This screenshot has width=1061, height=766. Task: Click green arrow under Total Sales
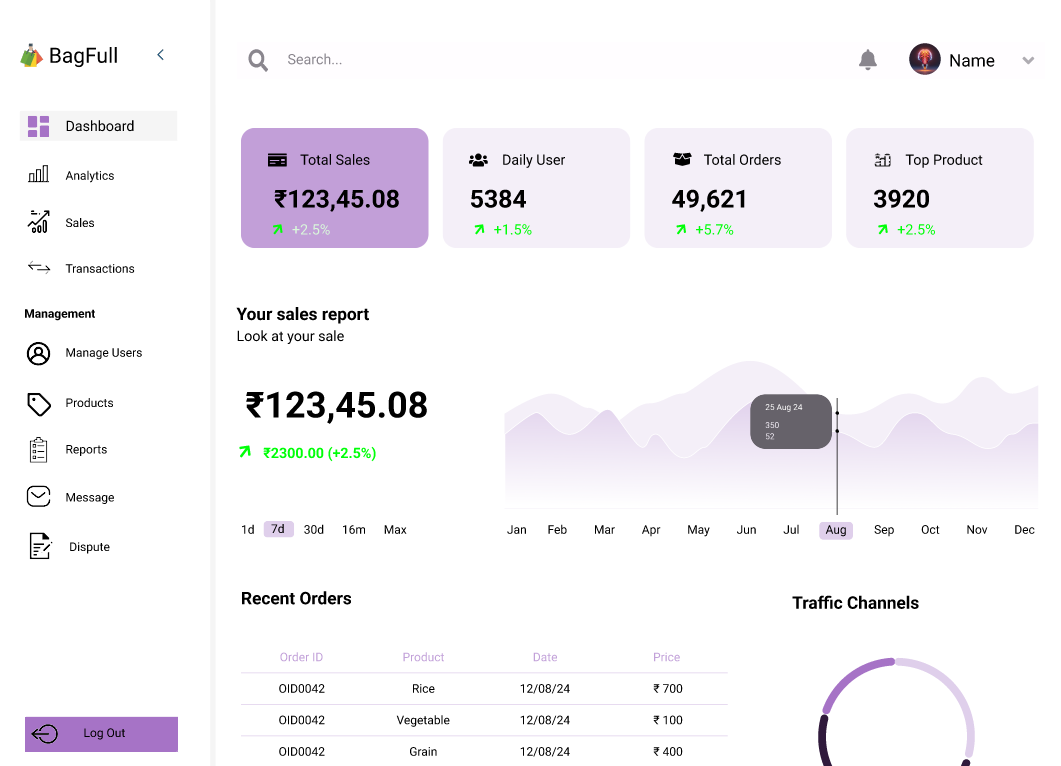coord(277,230)
